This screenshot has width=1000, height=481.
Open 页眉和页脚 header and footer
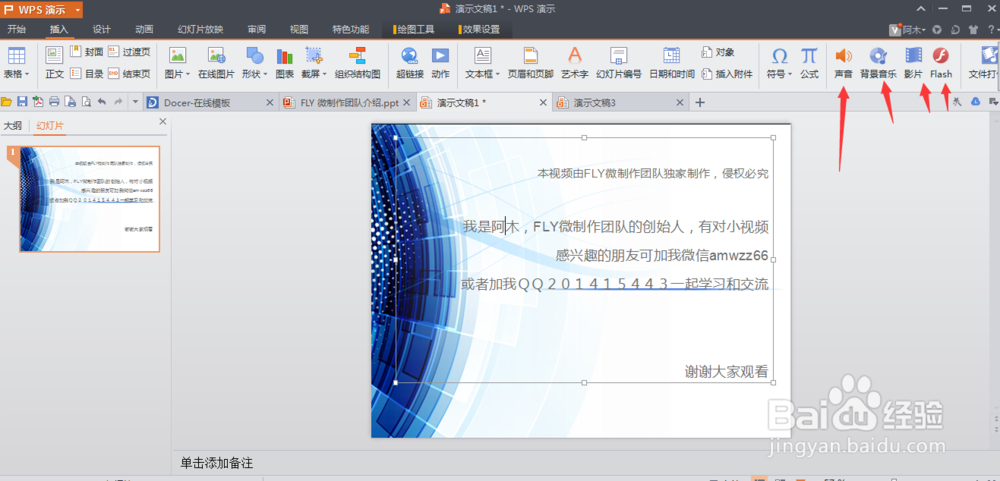[x=531, y=63]
